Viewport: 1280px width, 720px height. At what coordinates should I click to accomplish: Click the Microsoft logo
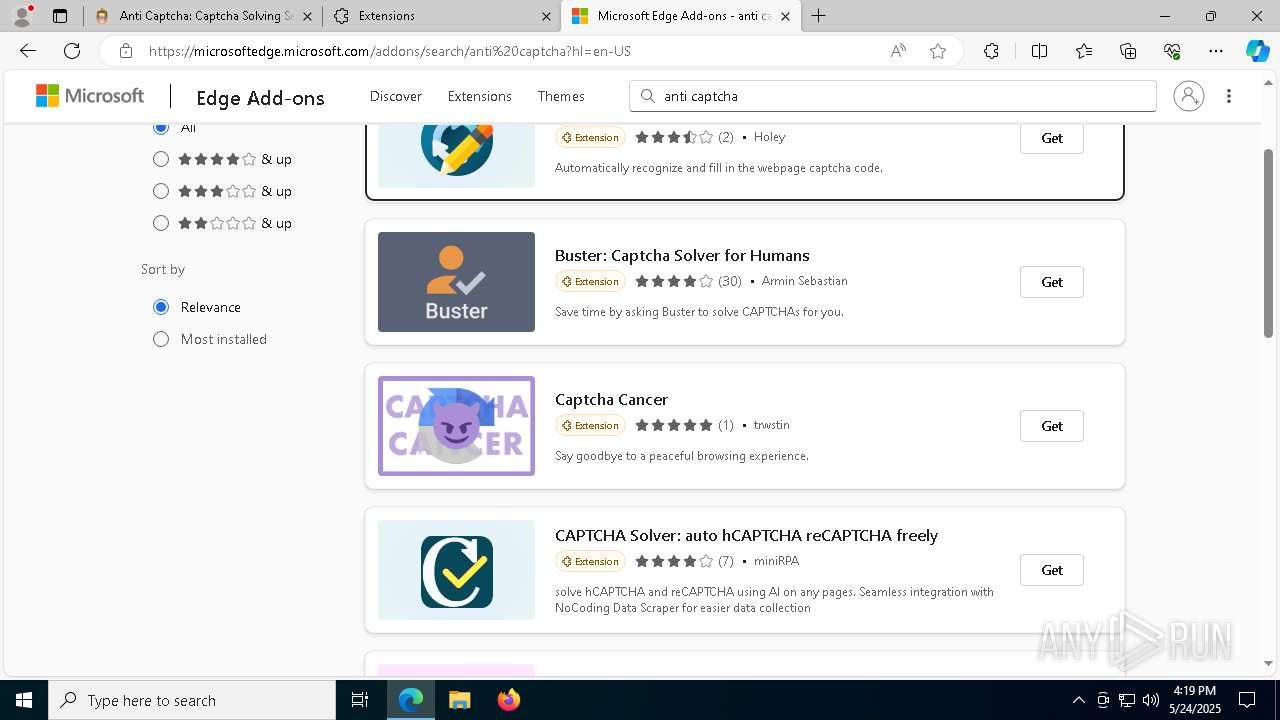click(90, 96)
